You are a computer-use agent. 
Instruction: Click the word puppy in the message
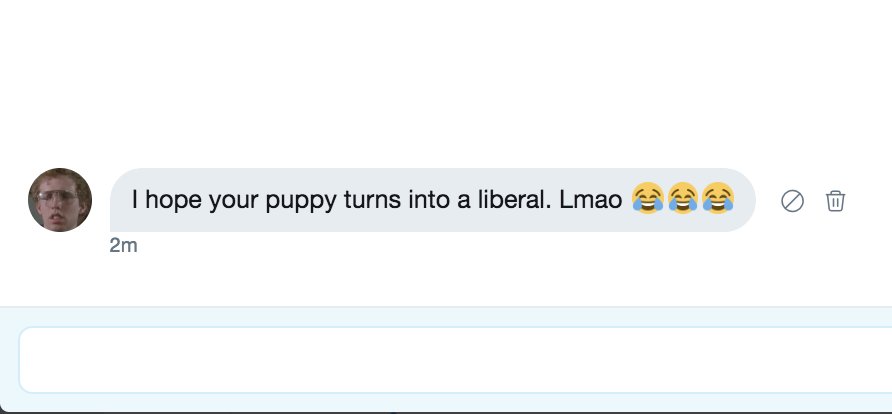click(x=301, y=201)
